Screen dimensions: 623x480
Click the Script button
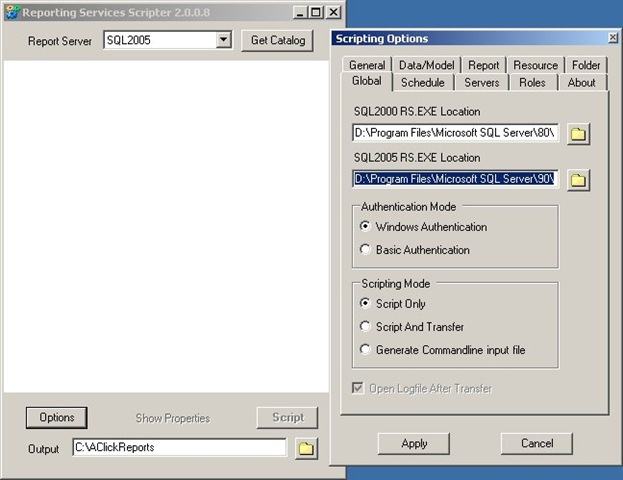tap(287, 418)
